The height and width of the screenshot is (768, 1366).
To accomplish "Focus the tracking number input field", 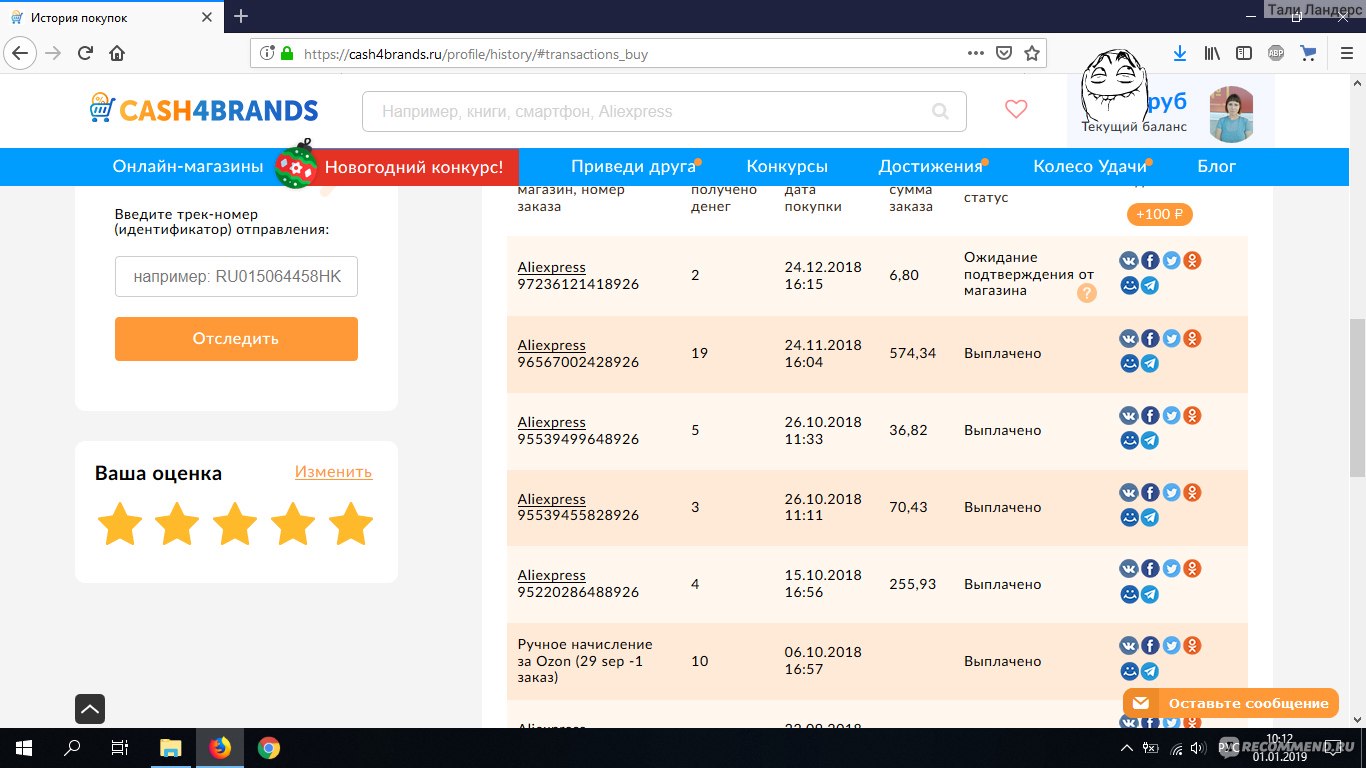I will pyautogui.click(x=236, y=277).
